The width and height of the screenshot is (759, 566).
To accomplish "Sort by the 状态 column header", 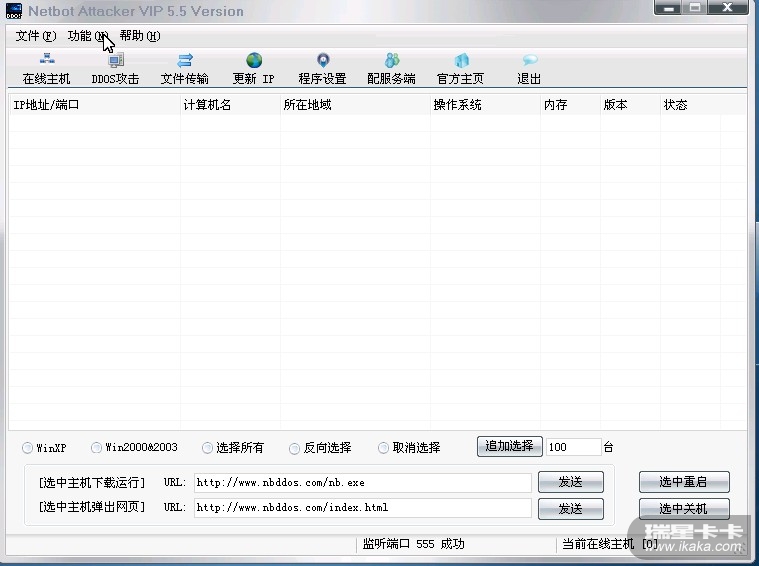I will point(690,105).
